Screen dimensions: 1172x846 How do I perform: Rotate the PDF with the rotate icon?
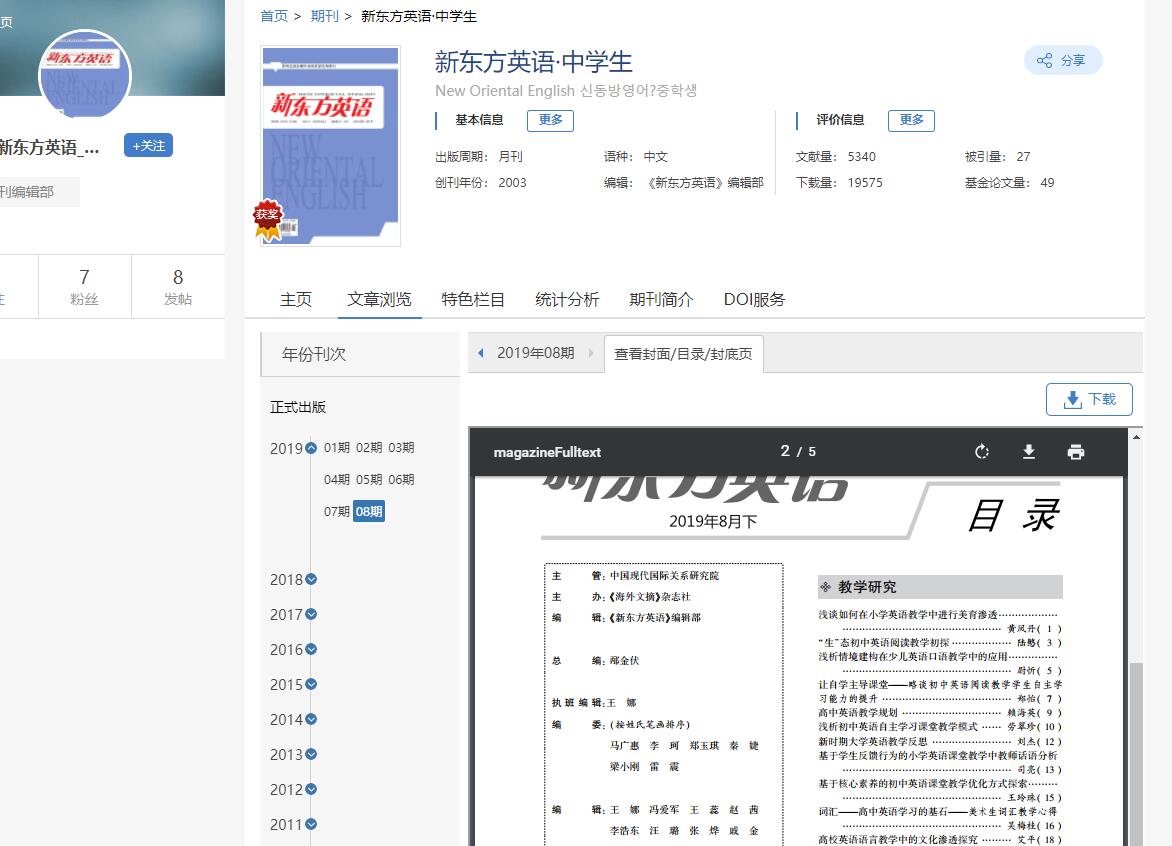[x=981, y=451]
